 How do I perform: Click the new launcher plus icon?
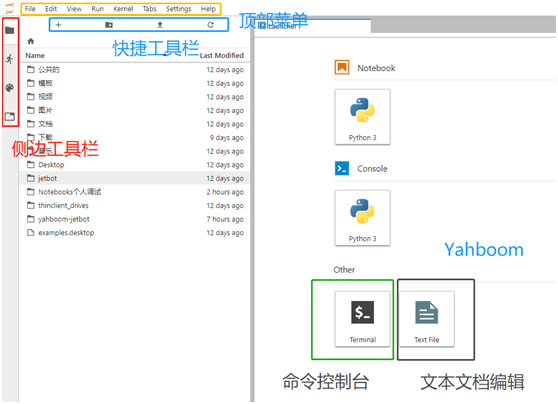coord(59,25)
